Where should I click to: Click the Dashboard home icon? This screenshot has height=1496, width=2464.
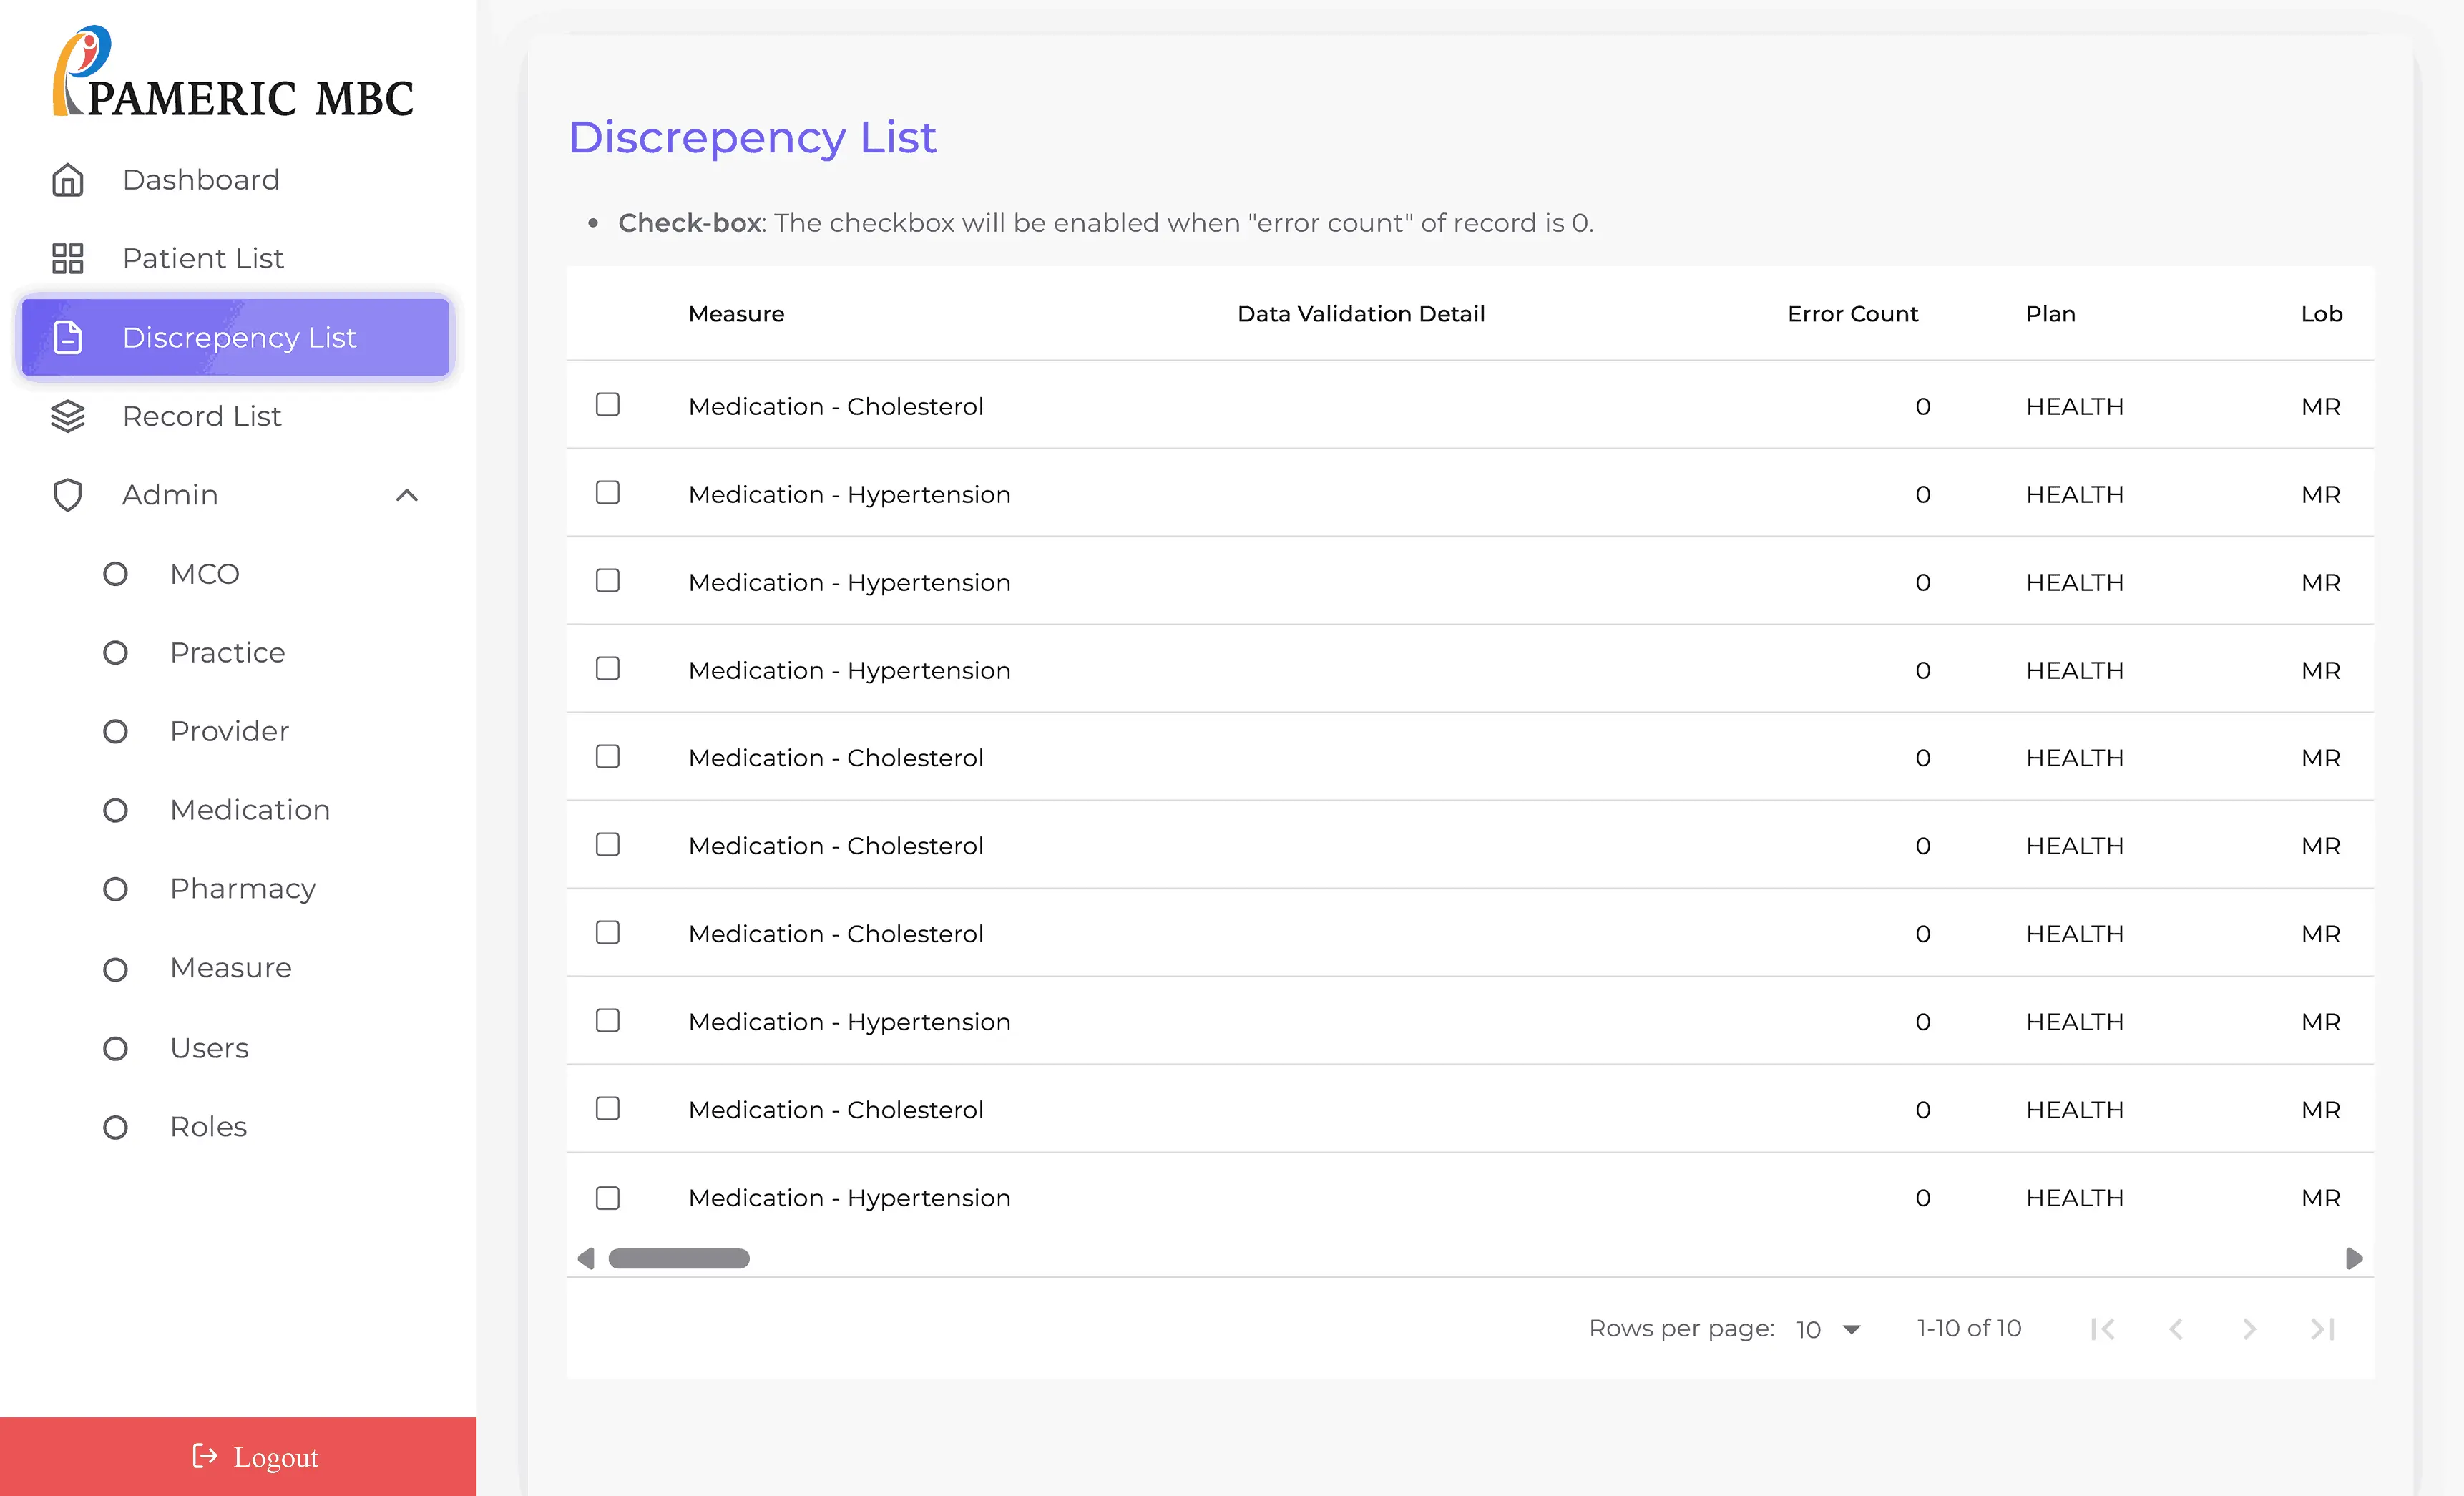point(67,180)
